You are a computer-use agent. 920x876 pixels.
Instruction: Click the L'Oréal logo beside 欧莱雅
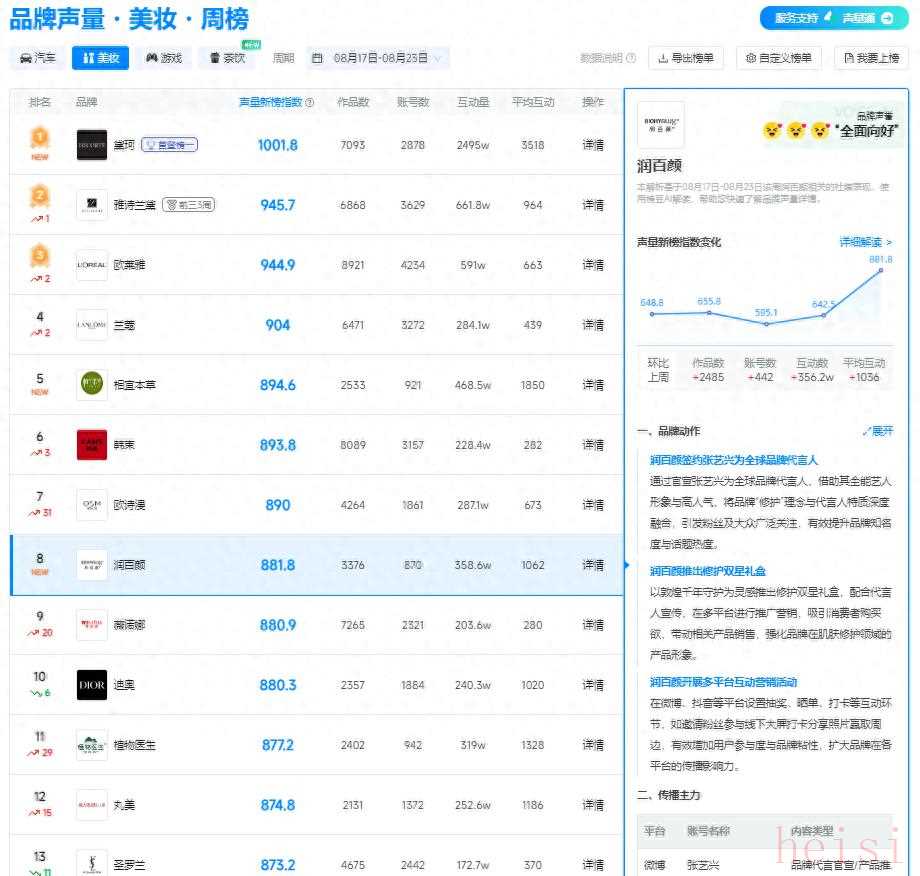tap(92, 265)
